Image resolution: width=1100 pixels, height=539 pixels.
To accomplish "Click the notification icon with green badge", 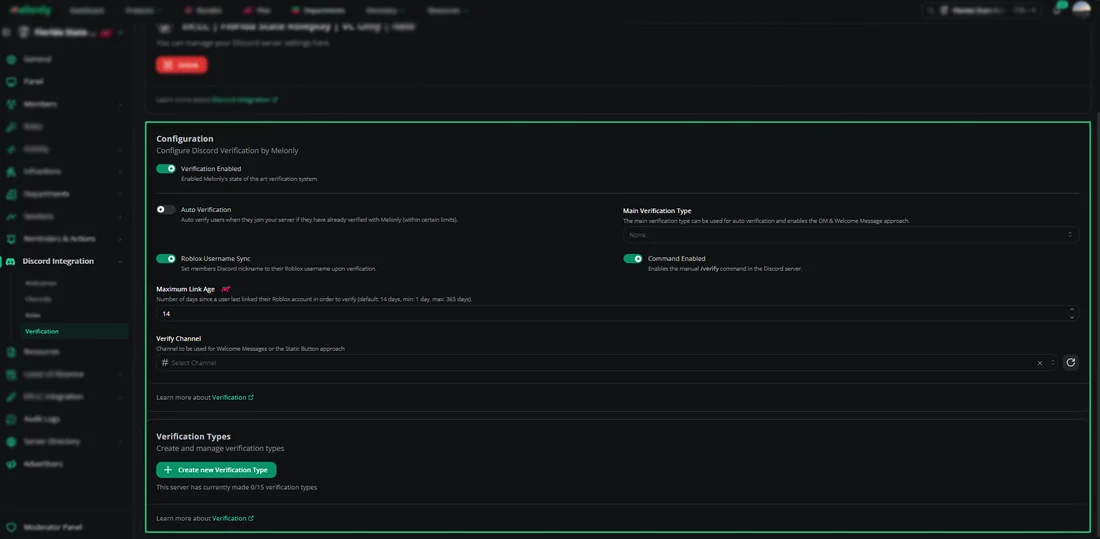I will pos(1058,10).
